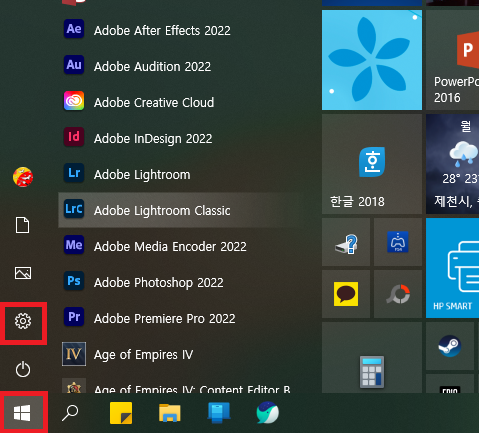The height and width of the screenshot is (433, 479).
Task: Launch Adobe Lightroom Classic LrC icon
Action: pos(74,209)
